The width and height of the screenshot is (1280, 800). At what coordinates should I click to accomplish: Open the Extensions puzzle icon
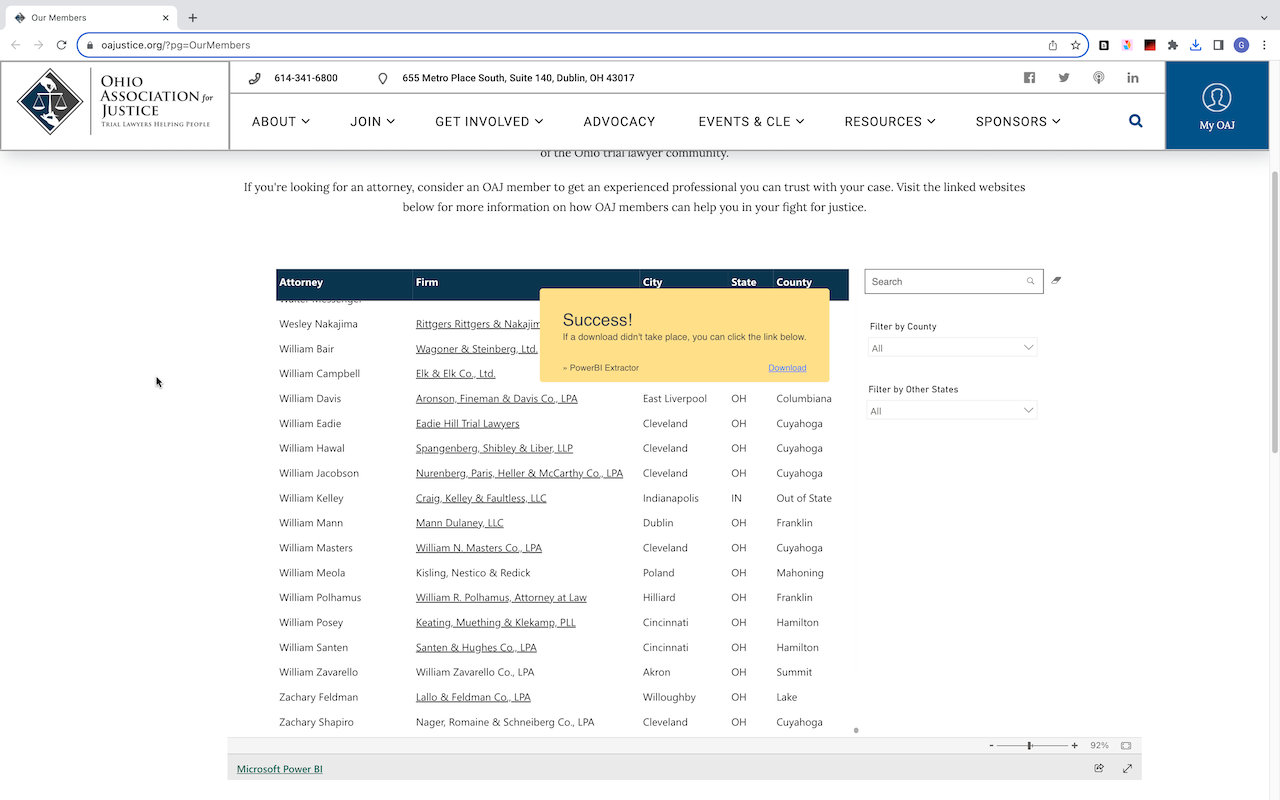coord(1173,45)
